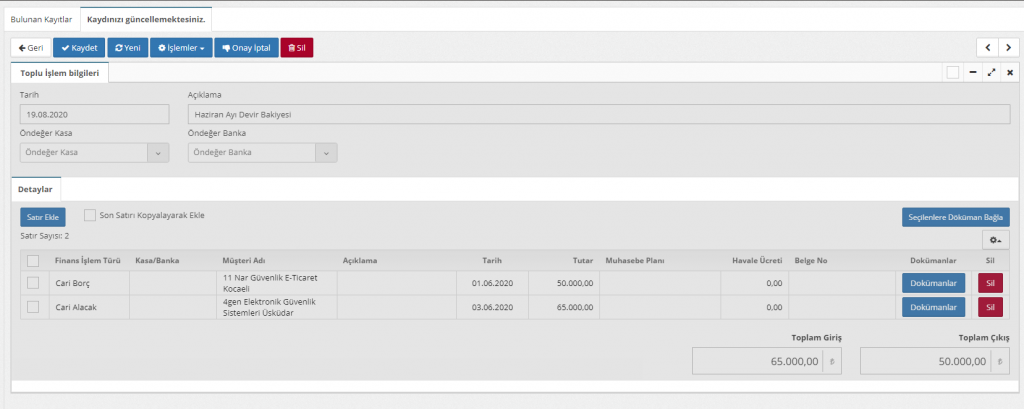The height and width of the screenshot is (409, 1024).
Task: Collapse the Toplu İşlem bilgileri panel
Action: [973, 72]
